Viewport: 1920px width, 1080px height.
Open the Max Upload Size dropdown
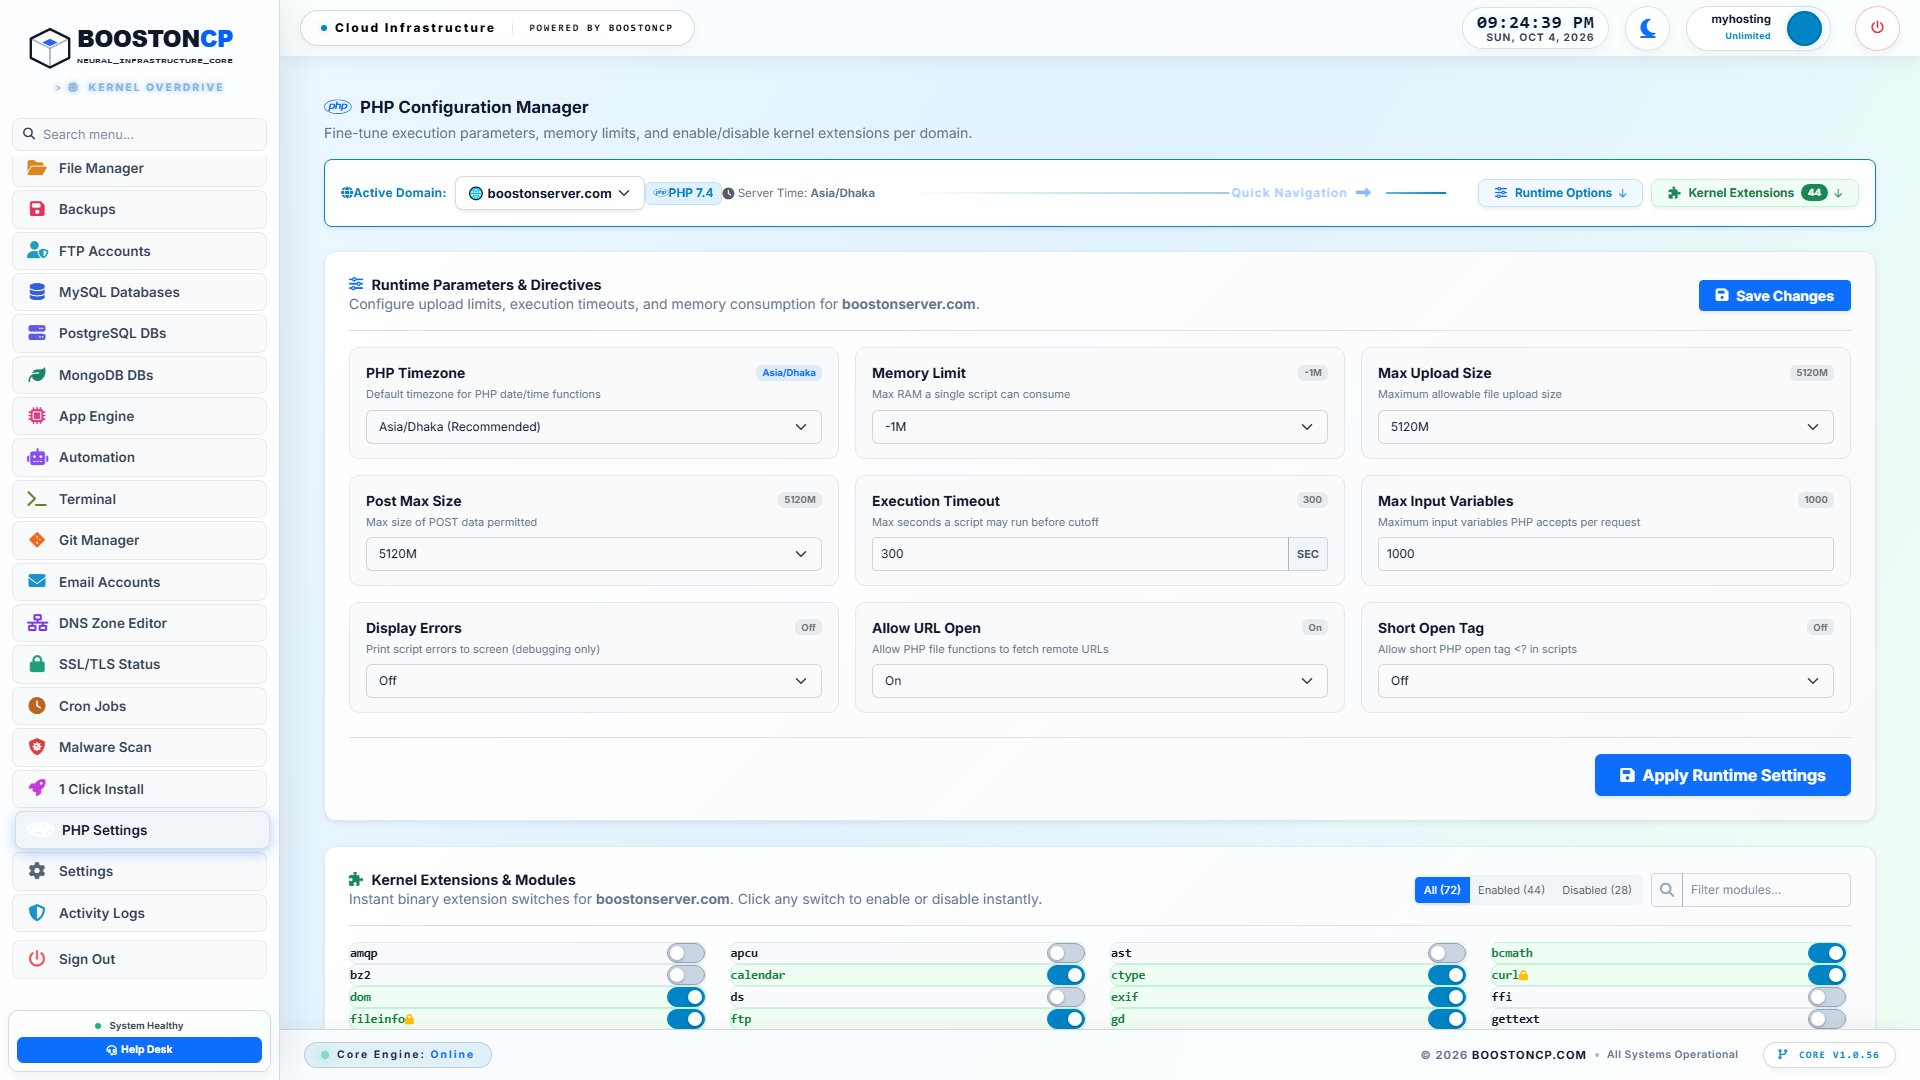1605,427
